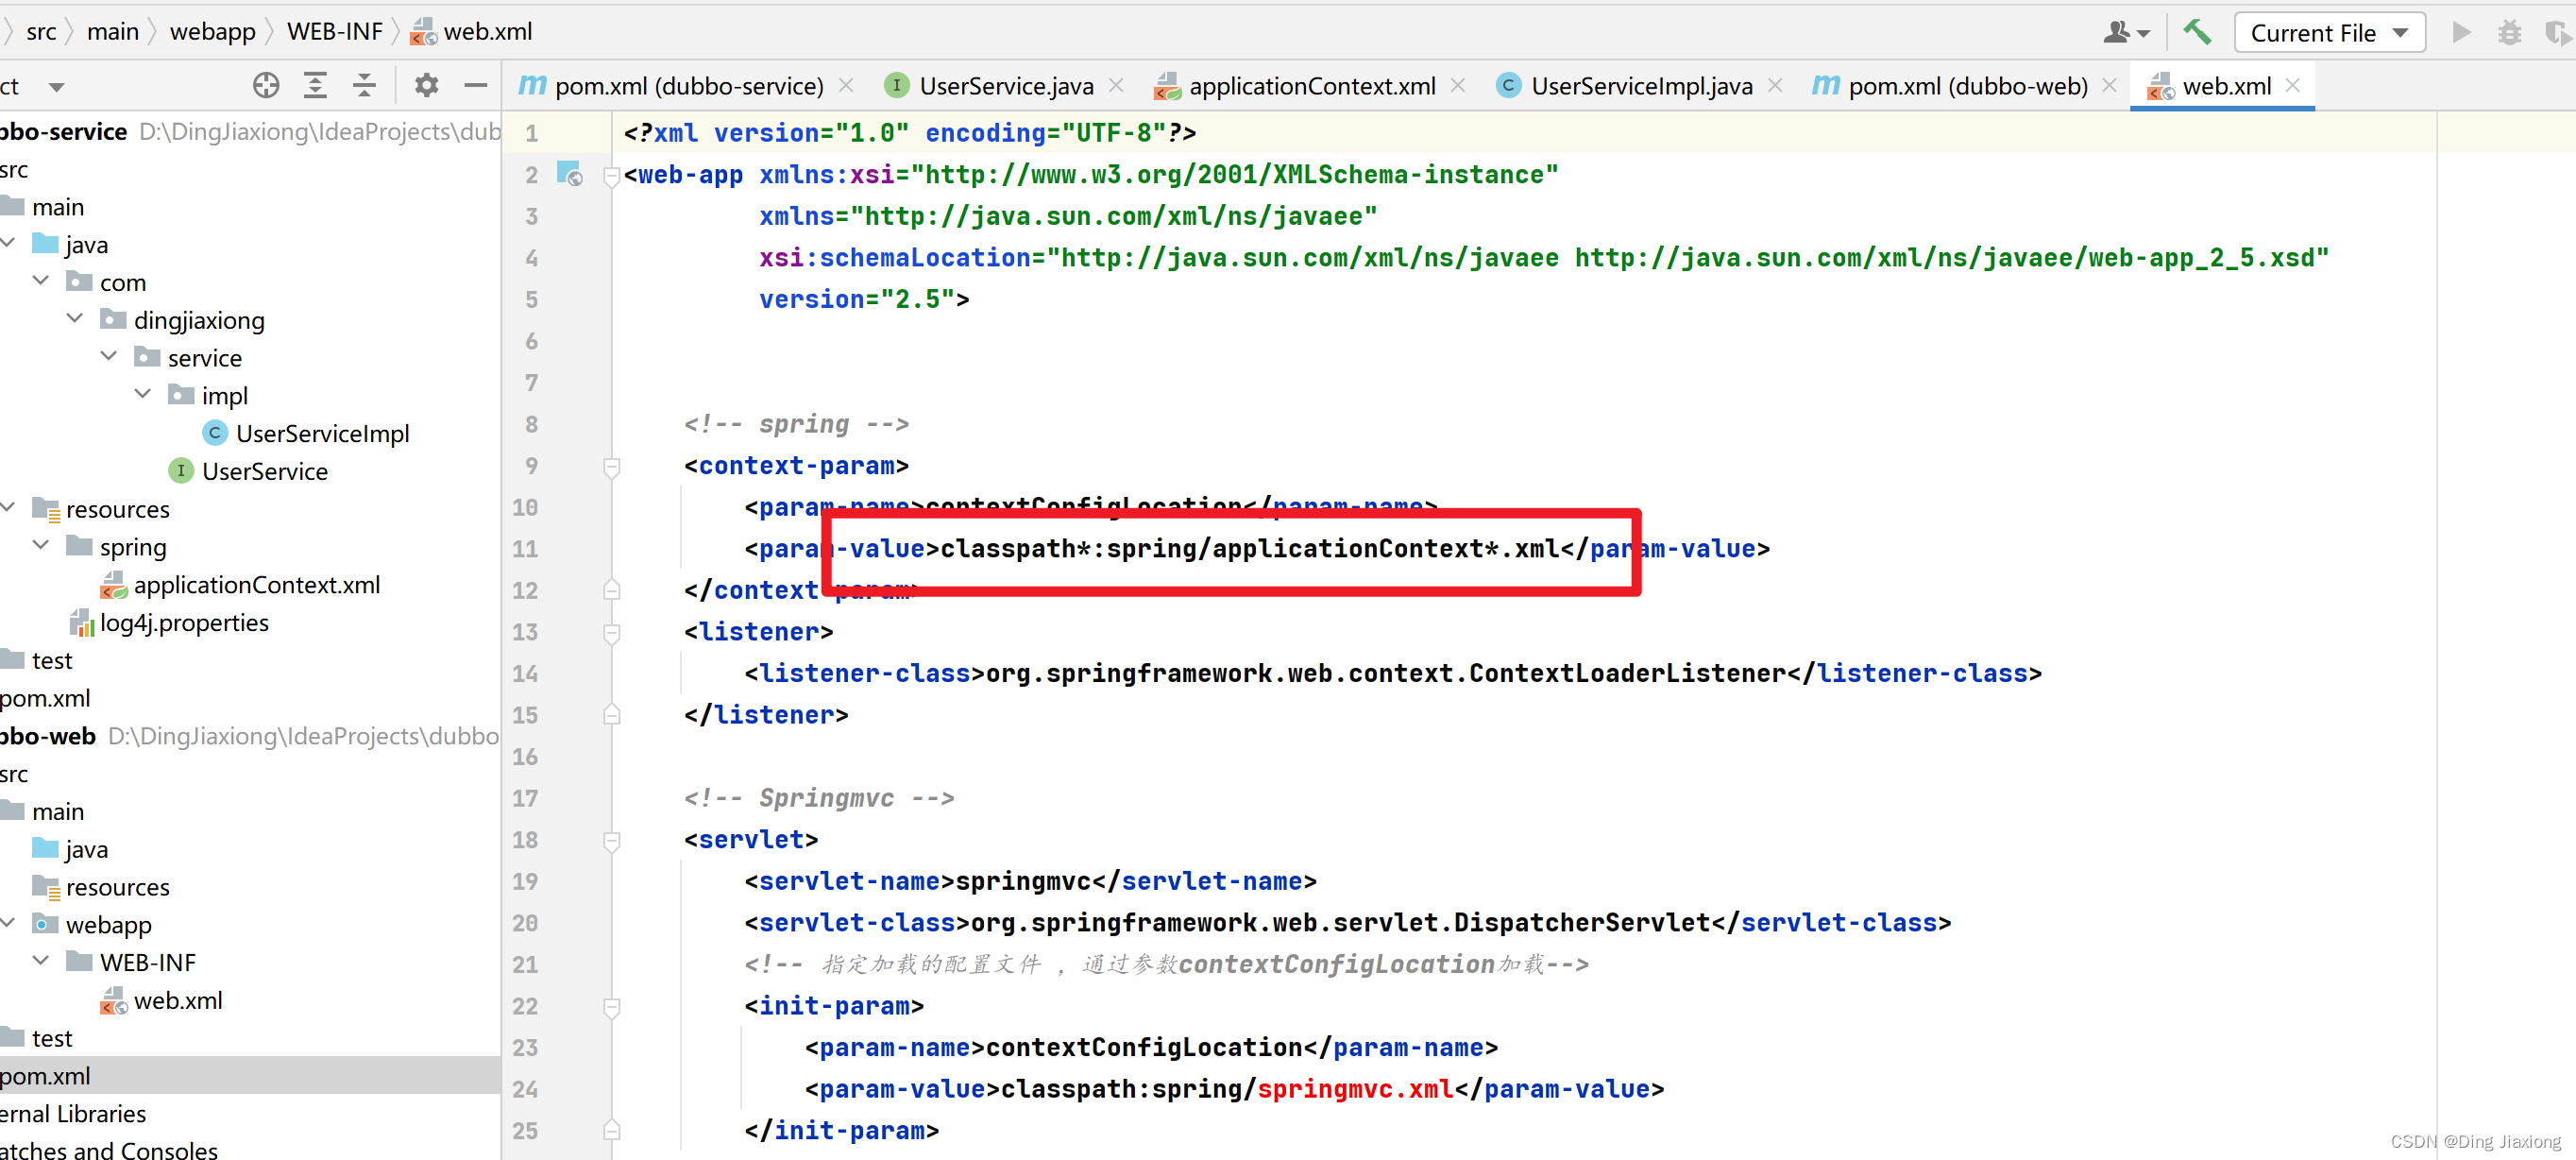Image resolution: width=2576 pixels, height=1160 pixels.
Task: Close the pom.xml (dubbo-service) tab
Action: (x=846, y=86)
